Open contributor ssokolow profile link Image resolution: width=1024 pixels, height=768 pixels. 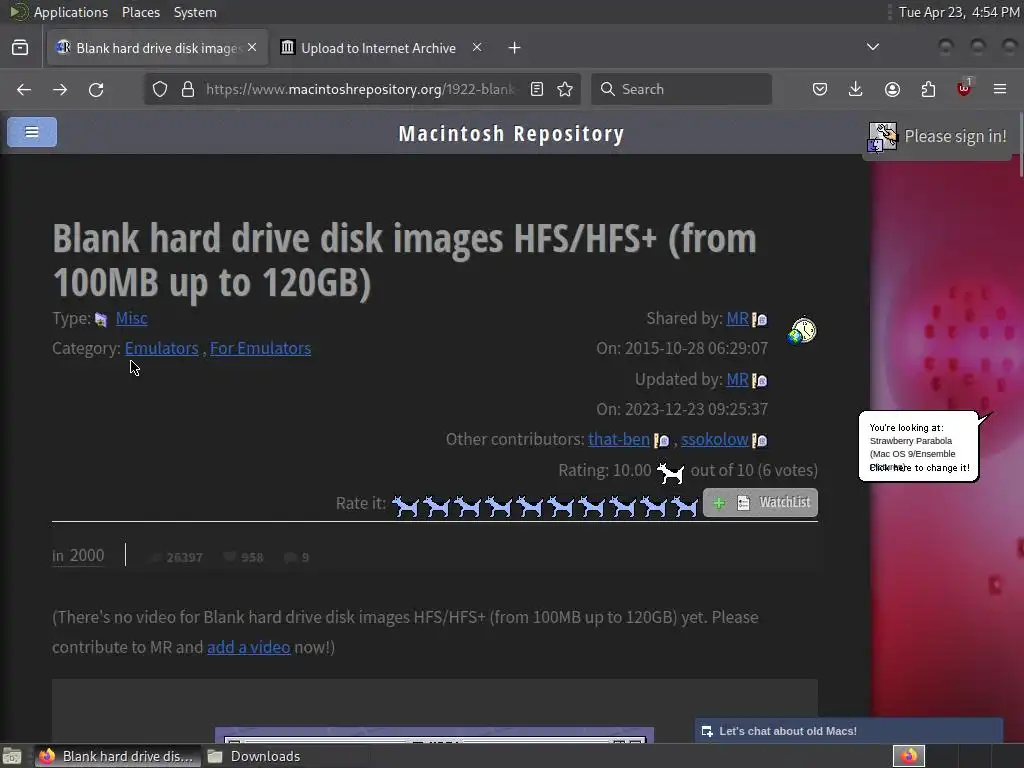(x=714, y=440)
